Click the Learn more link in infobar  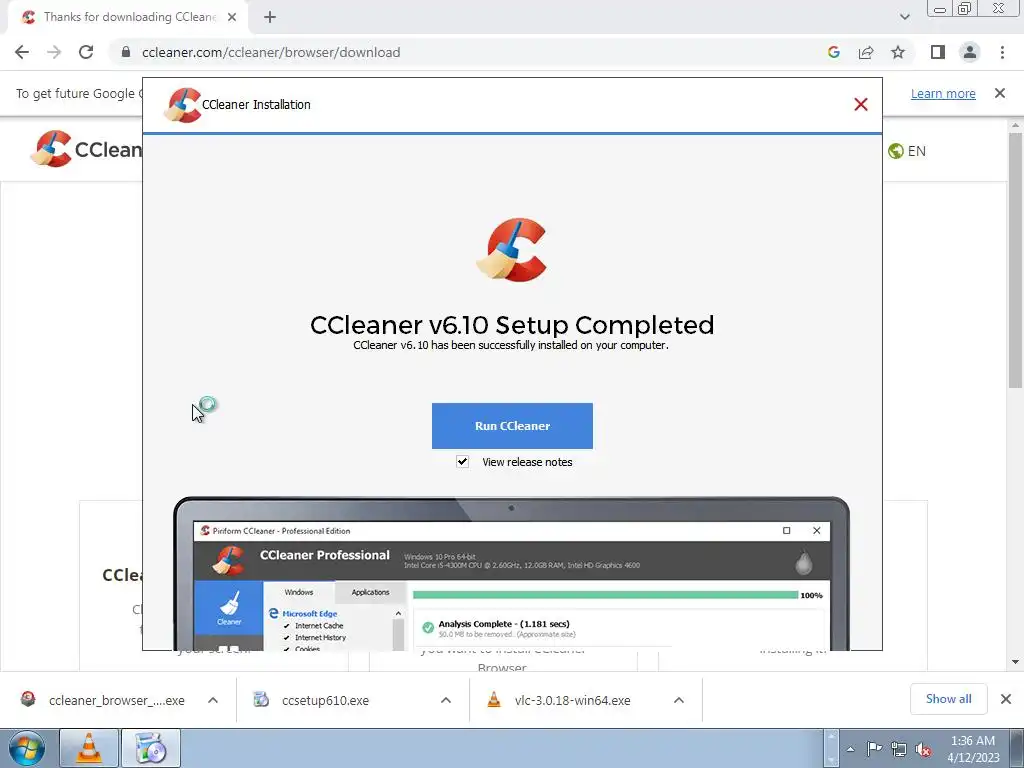943,93
